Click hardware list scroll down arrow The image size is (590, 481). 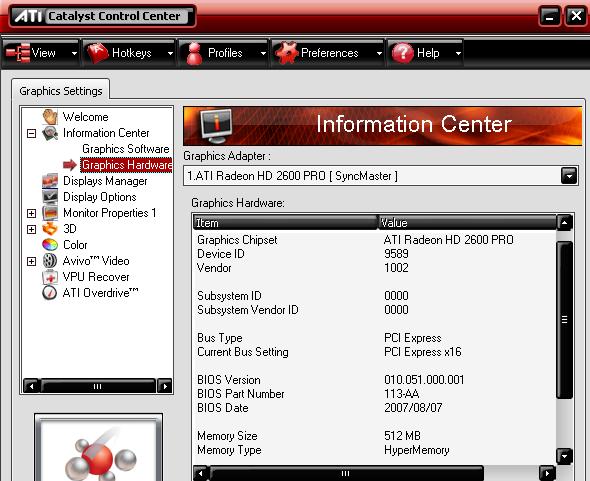click(565, 457)
